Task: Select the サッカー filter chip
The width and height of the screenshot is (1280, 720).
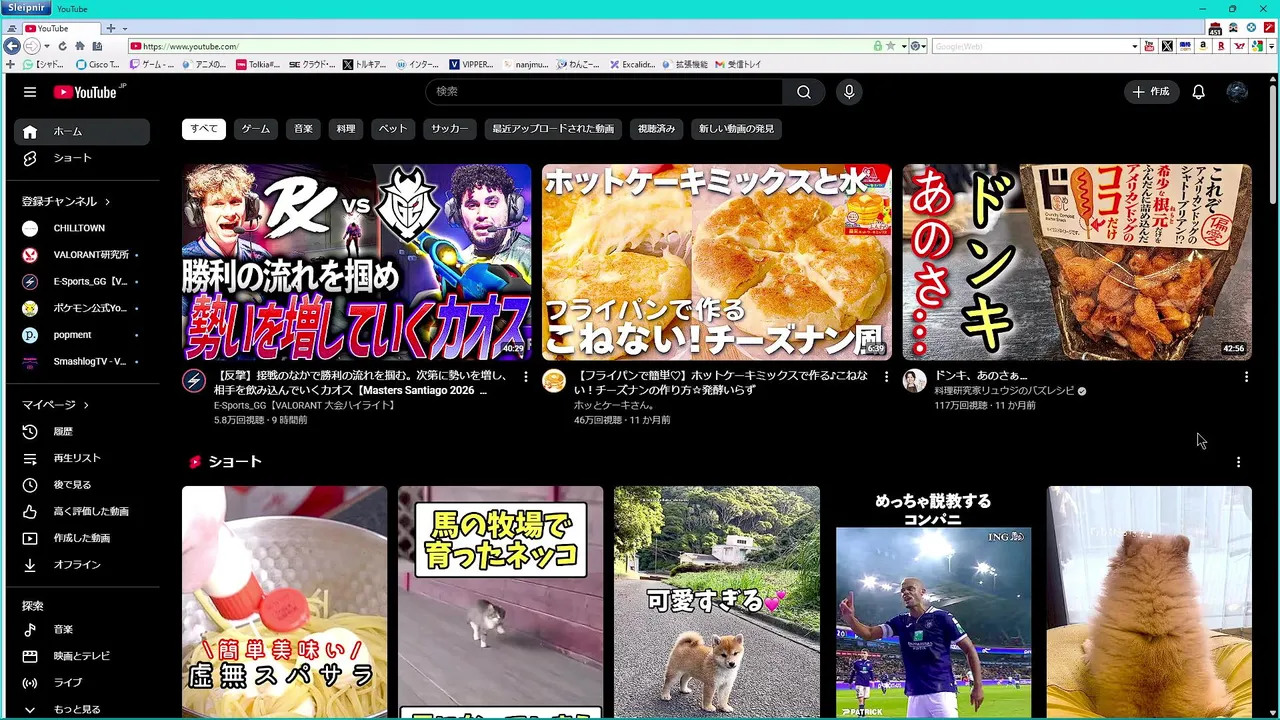Action: (x=450, y=129)
